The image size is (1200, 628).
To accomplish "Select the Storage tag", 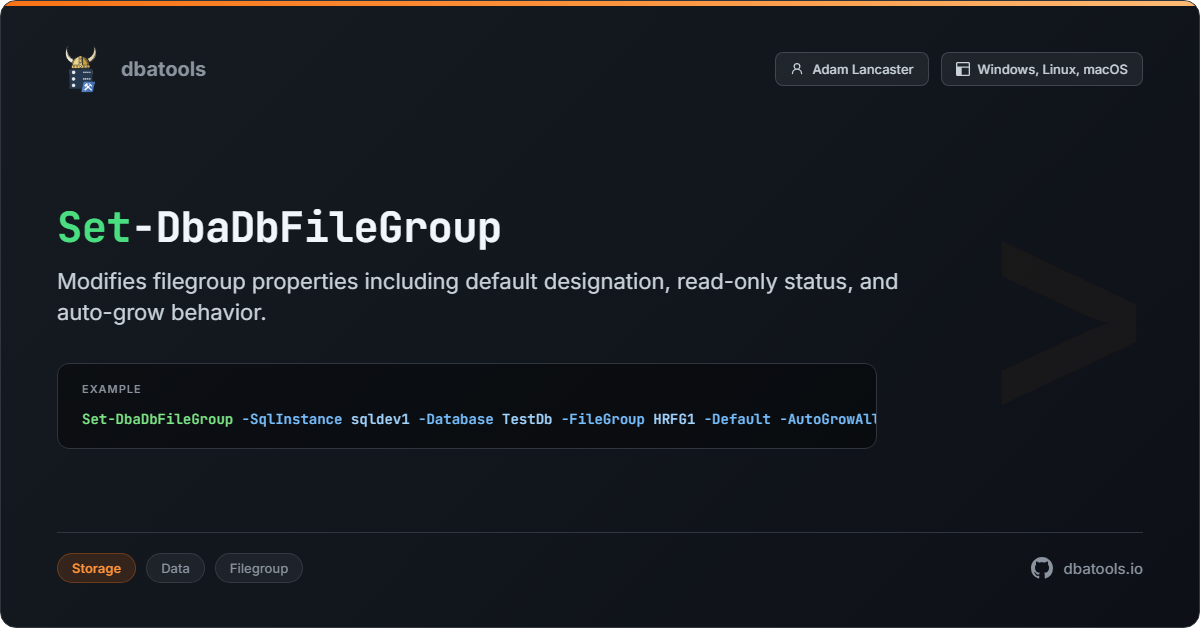I will tap(96, 568).
